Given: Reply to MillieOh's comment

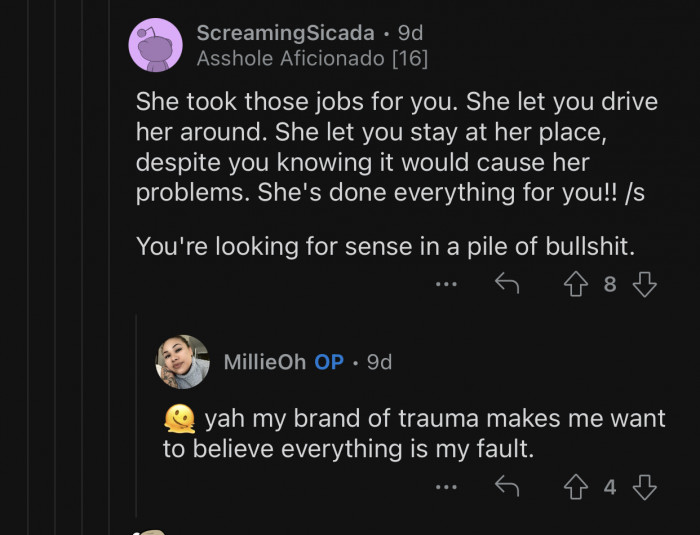Looking at the screenshot, I should (507, 487).
